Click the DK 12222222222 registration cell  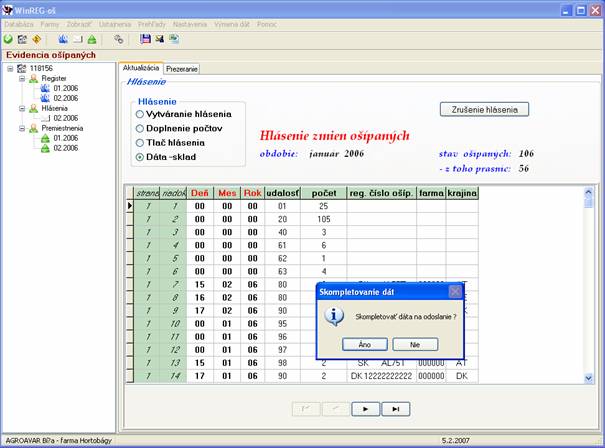tap(382, 376)
